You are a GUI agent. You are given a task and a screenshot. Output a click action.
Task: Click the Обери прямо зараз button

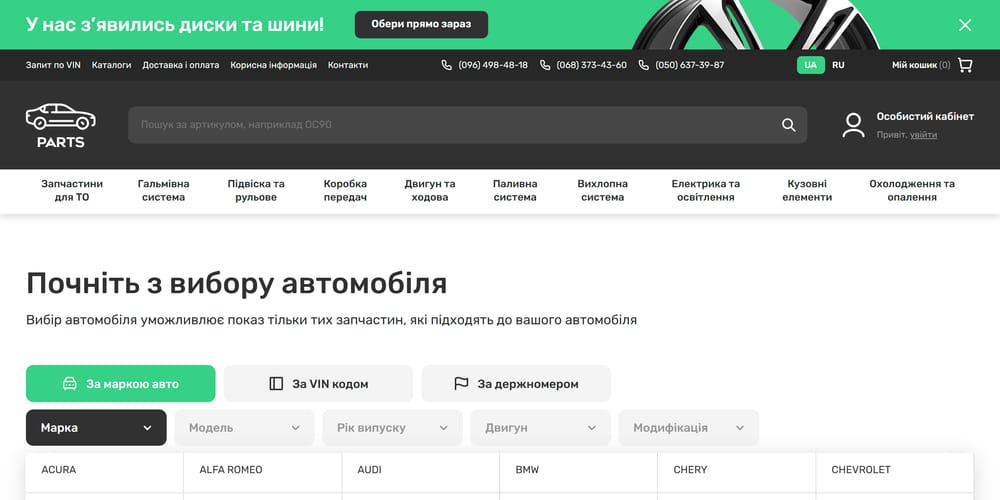tap(421, 24)
